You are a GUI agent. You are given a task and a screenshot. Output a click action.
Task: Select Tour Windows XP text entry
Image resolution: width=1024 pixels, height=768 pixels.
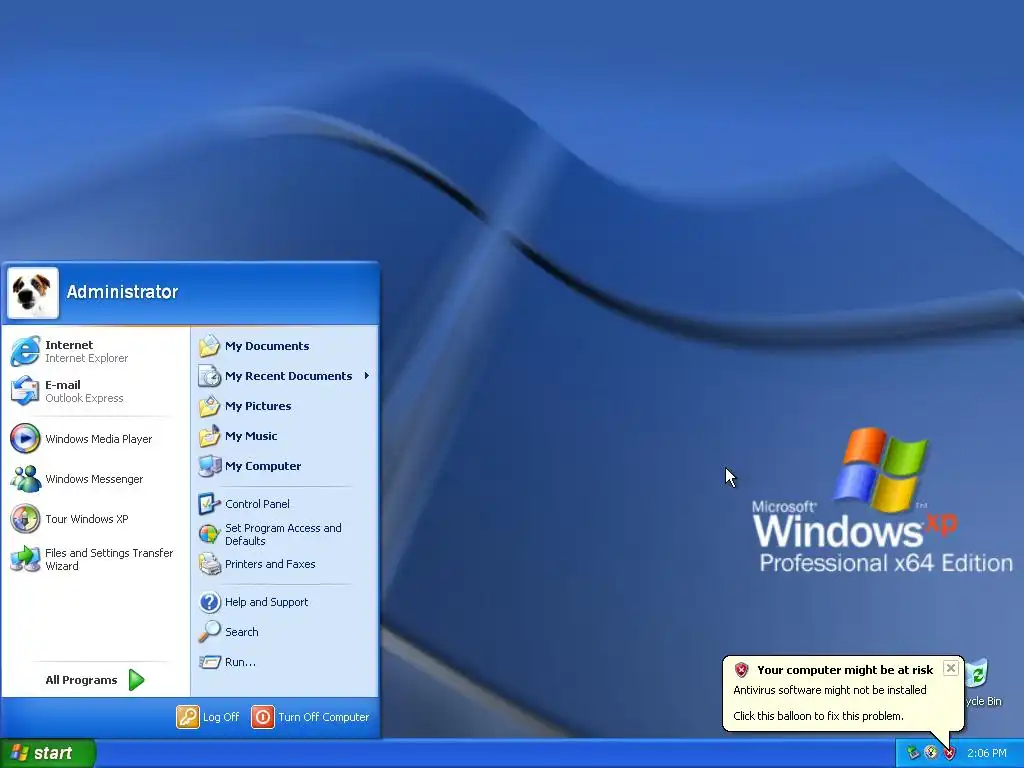[x=87, y=519]
